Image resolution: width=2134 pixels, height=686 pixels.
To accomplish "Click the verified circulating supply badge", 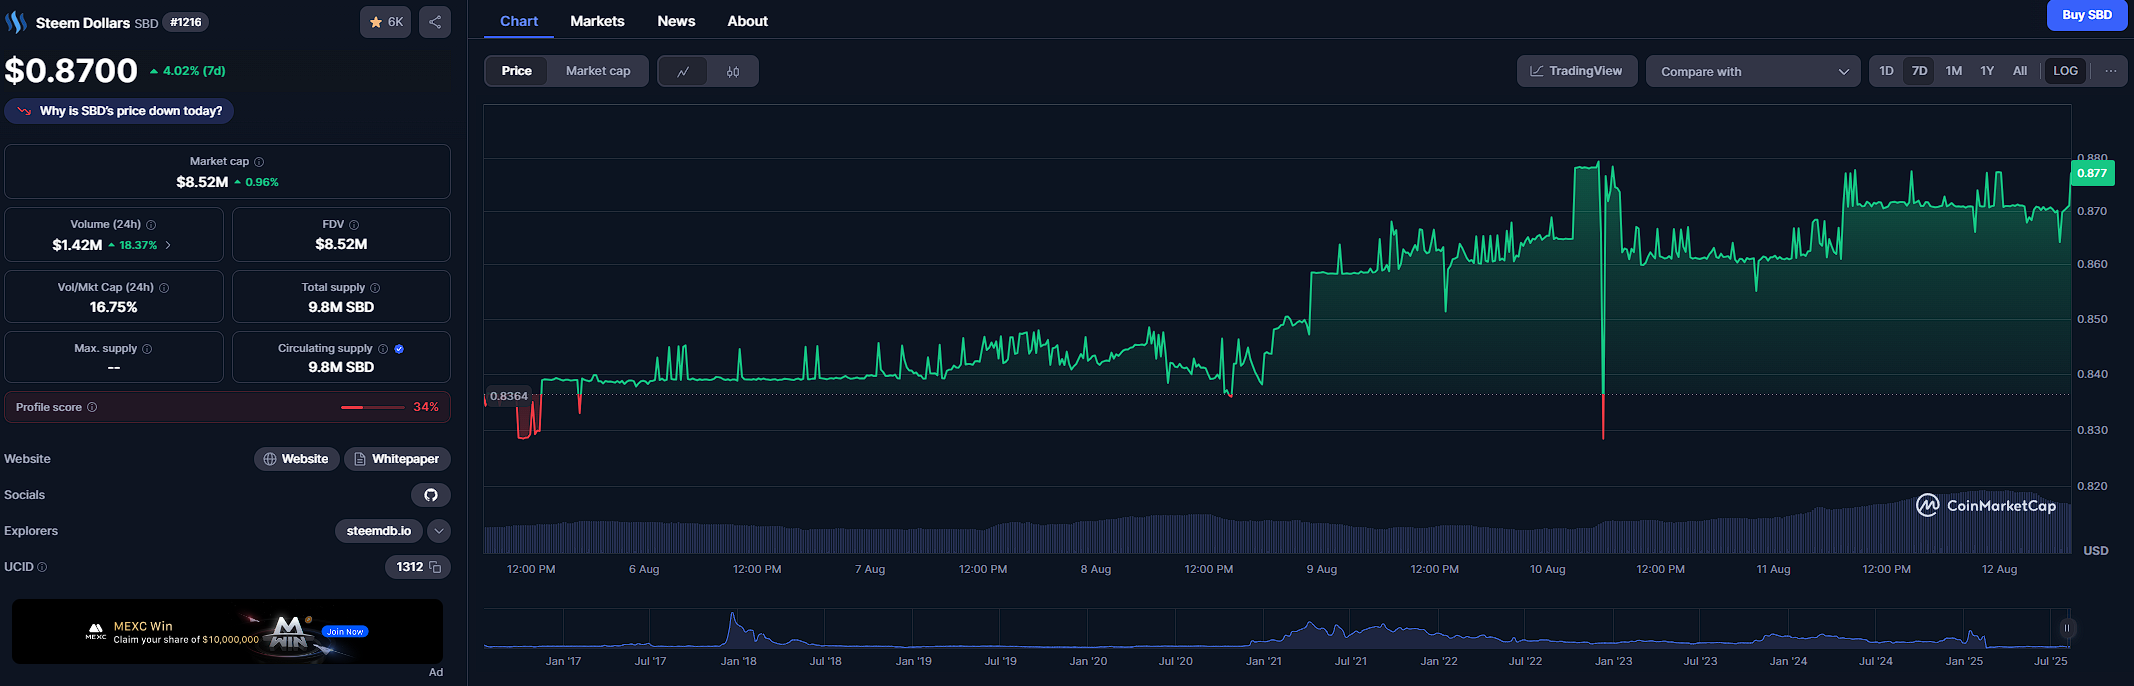I will pos(399,349).
